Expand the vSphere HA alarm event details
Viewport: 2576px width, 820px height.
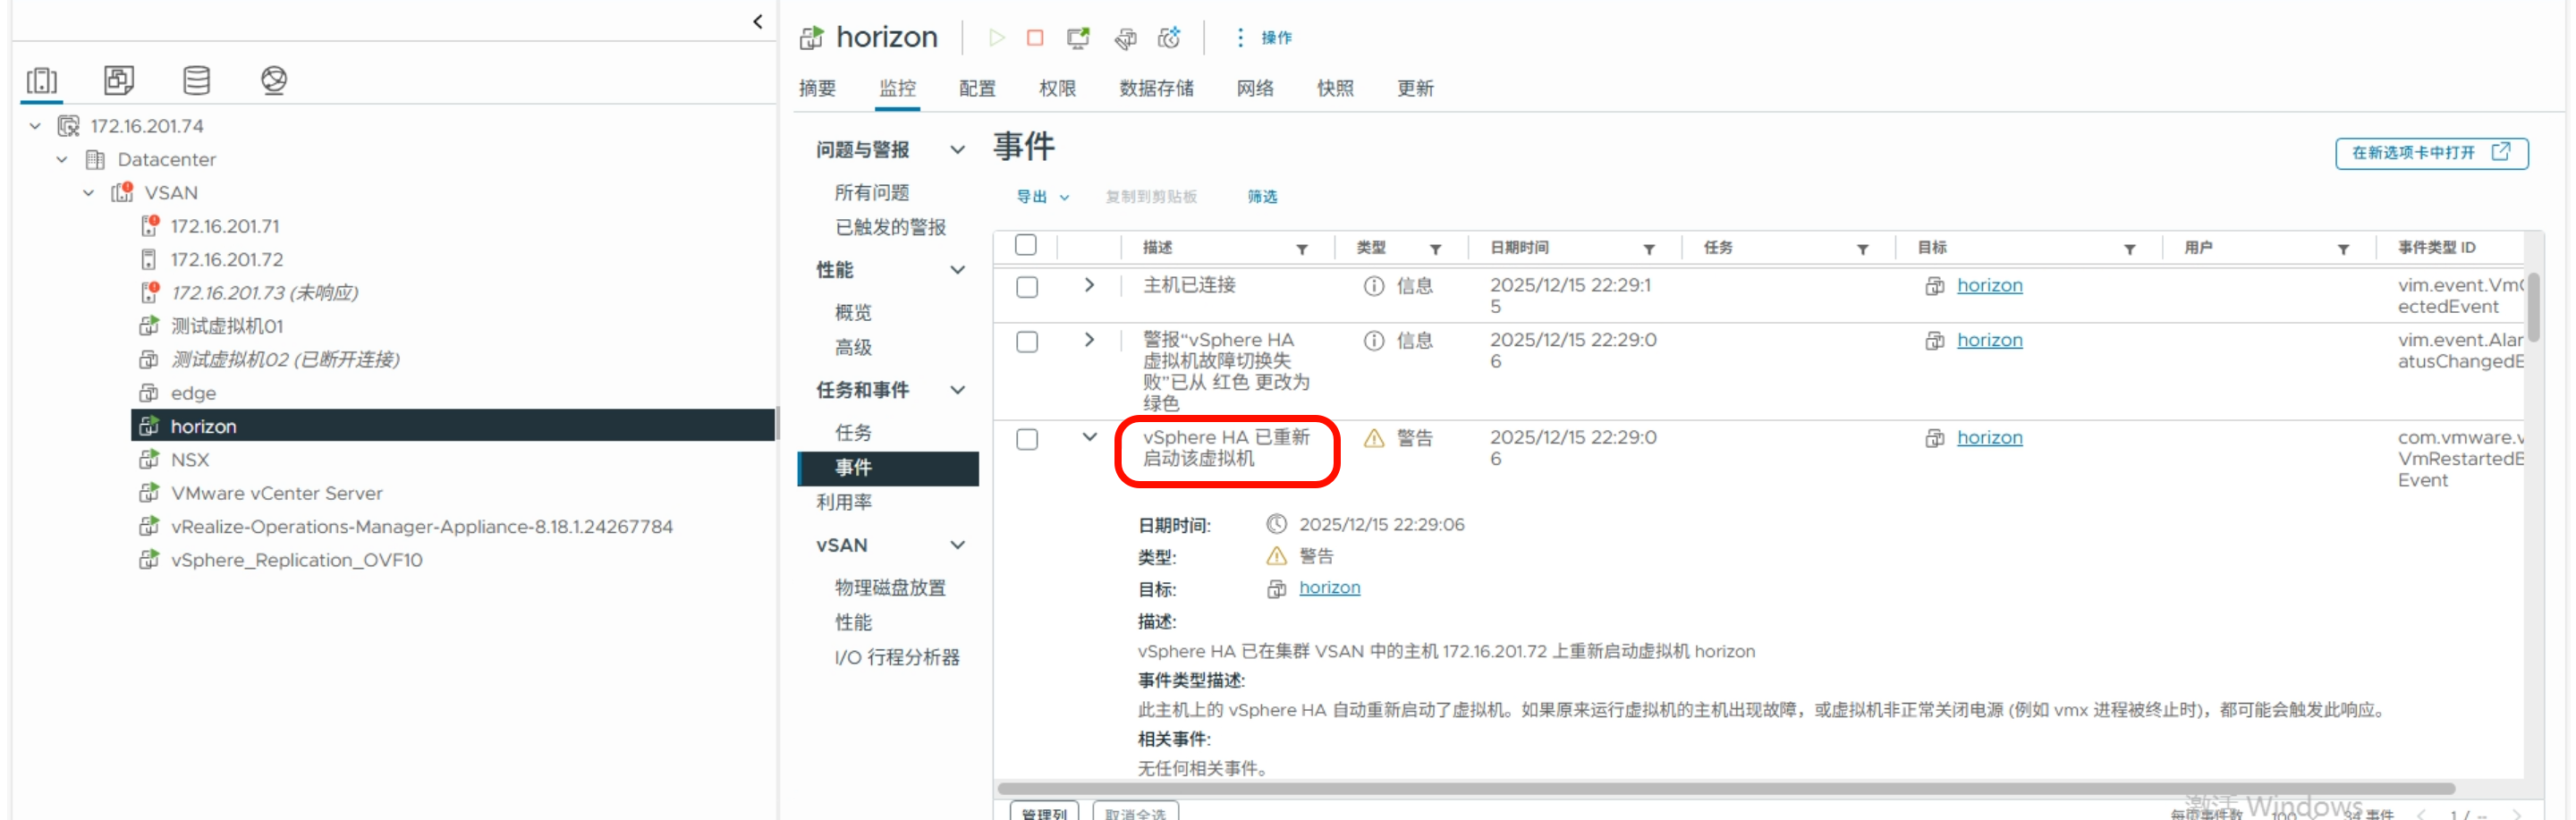1089,340
